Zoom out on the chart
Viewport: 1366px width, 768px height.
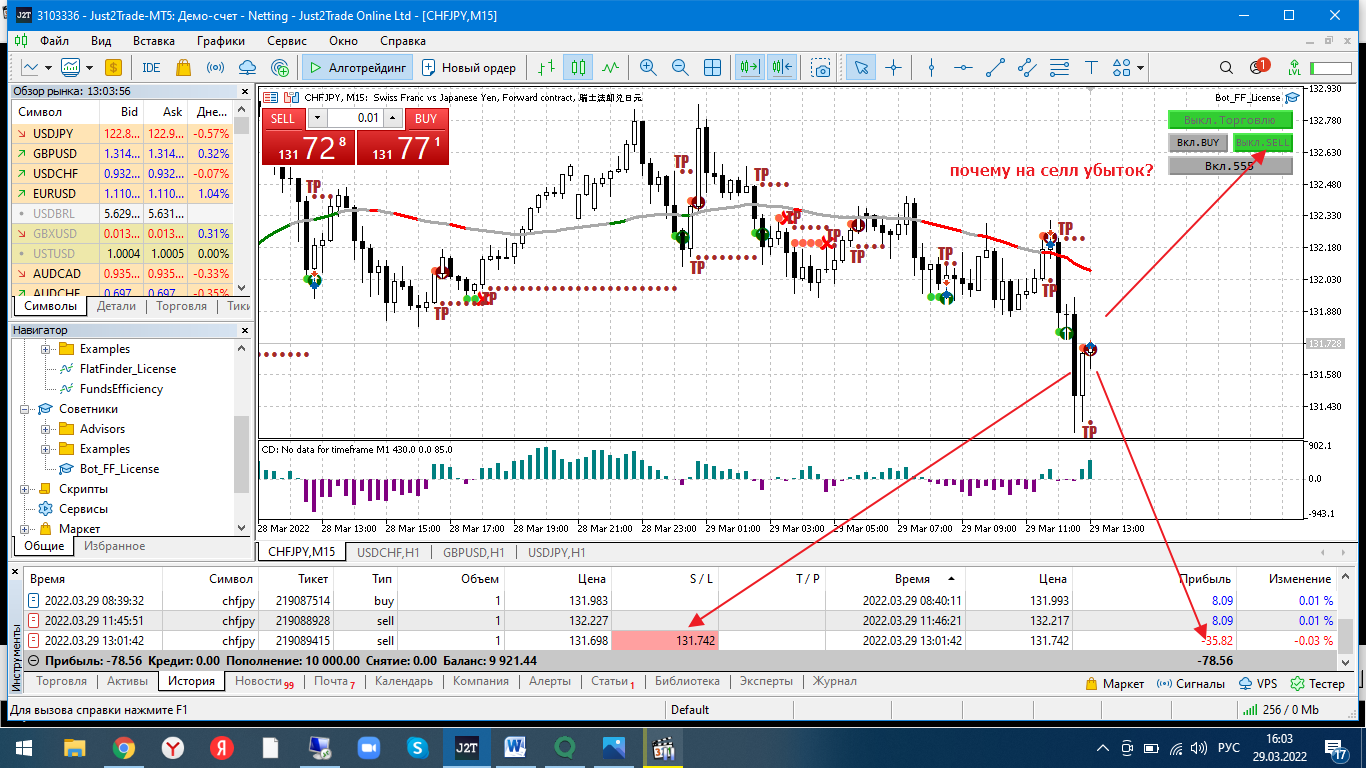[680, 68]
